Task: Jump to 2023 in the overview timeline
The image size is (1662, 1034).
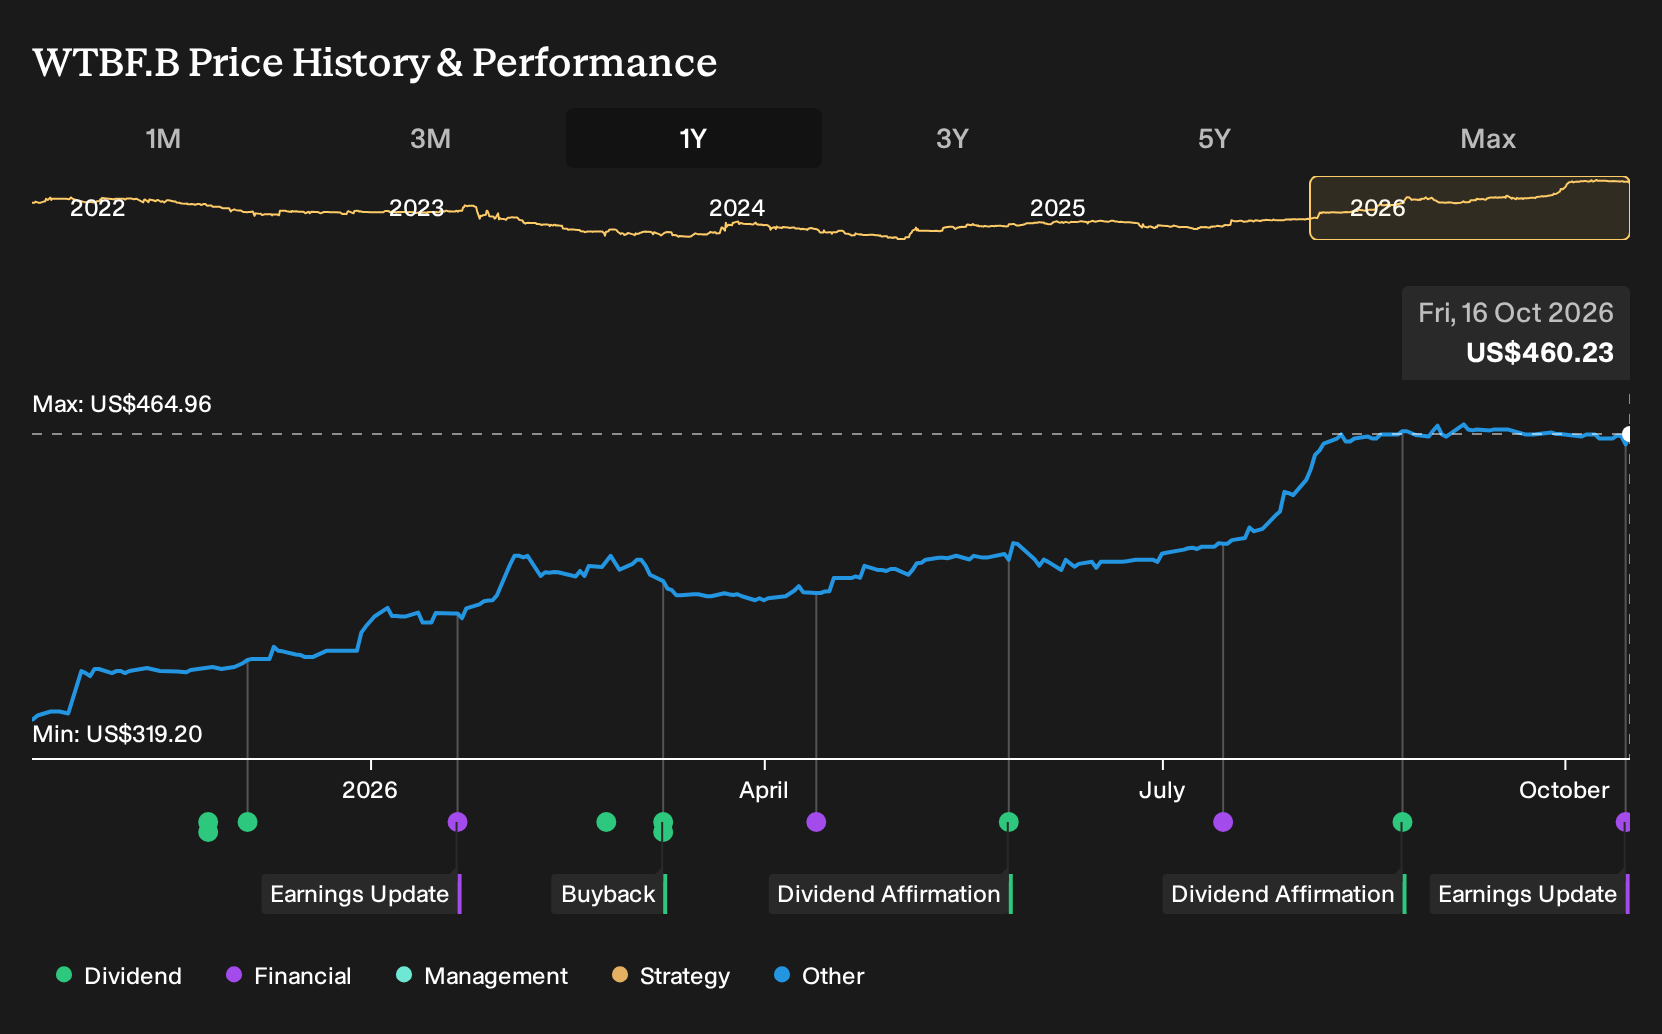Action: pos(416,208)
